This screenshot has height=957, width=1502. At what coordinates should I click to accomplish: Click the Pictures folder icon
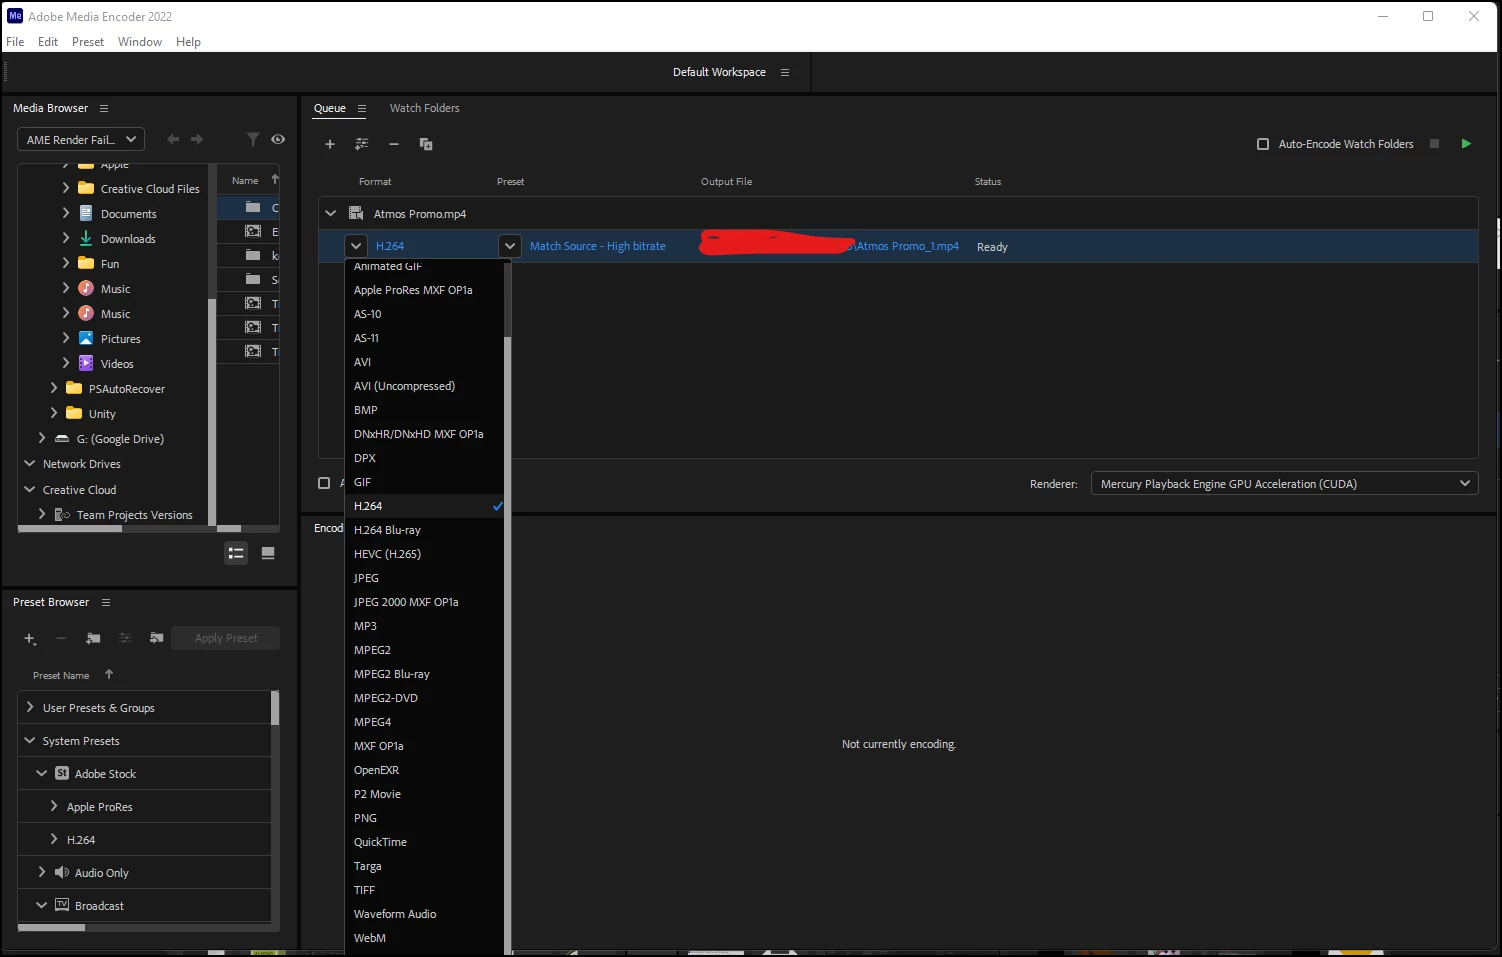click(86, 338)
